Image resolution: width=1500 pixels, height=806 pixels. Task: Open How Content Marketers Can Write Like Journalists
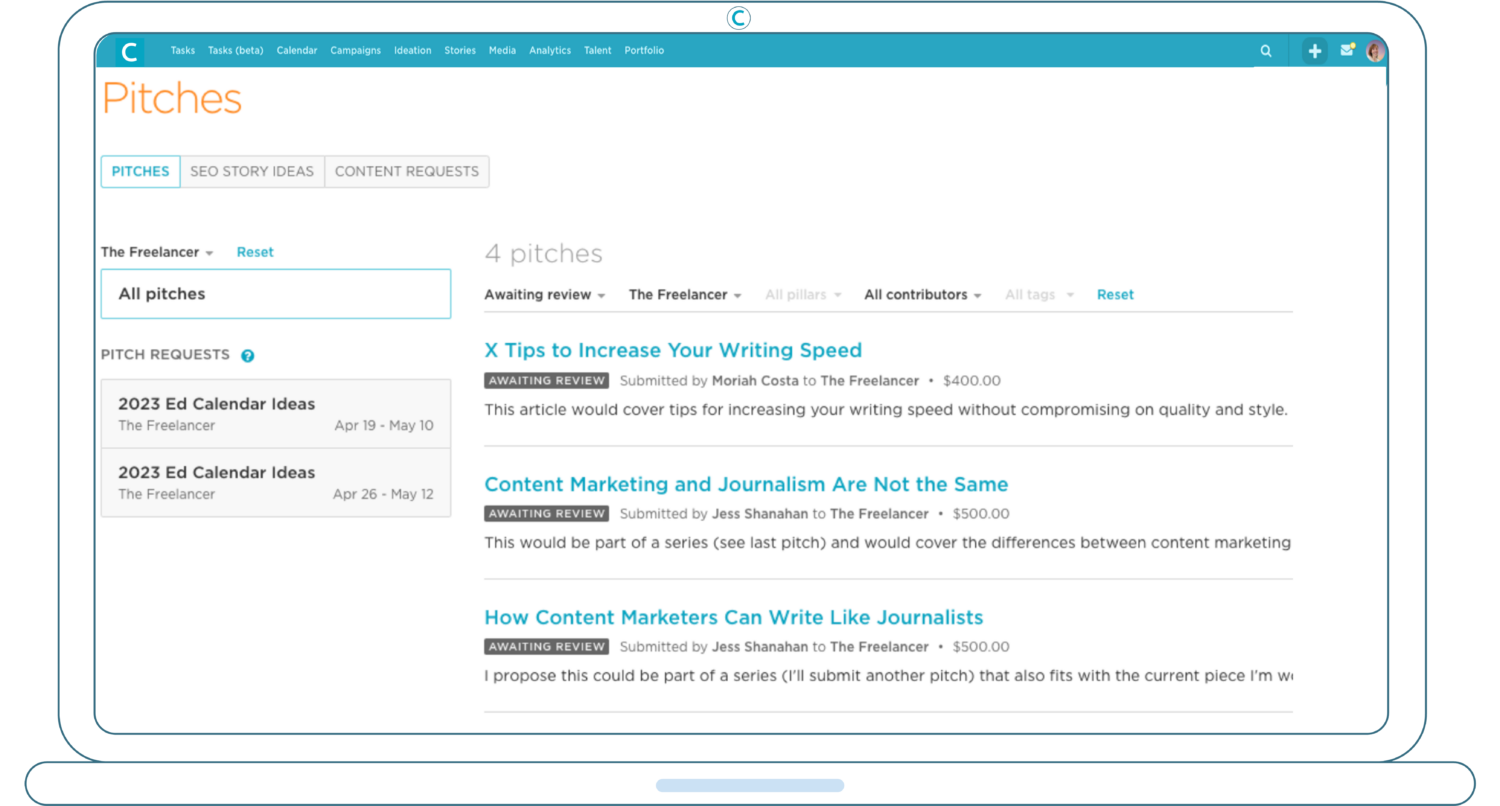click(733, 617)
